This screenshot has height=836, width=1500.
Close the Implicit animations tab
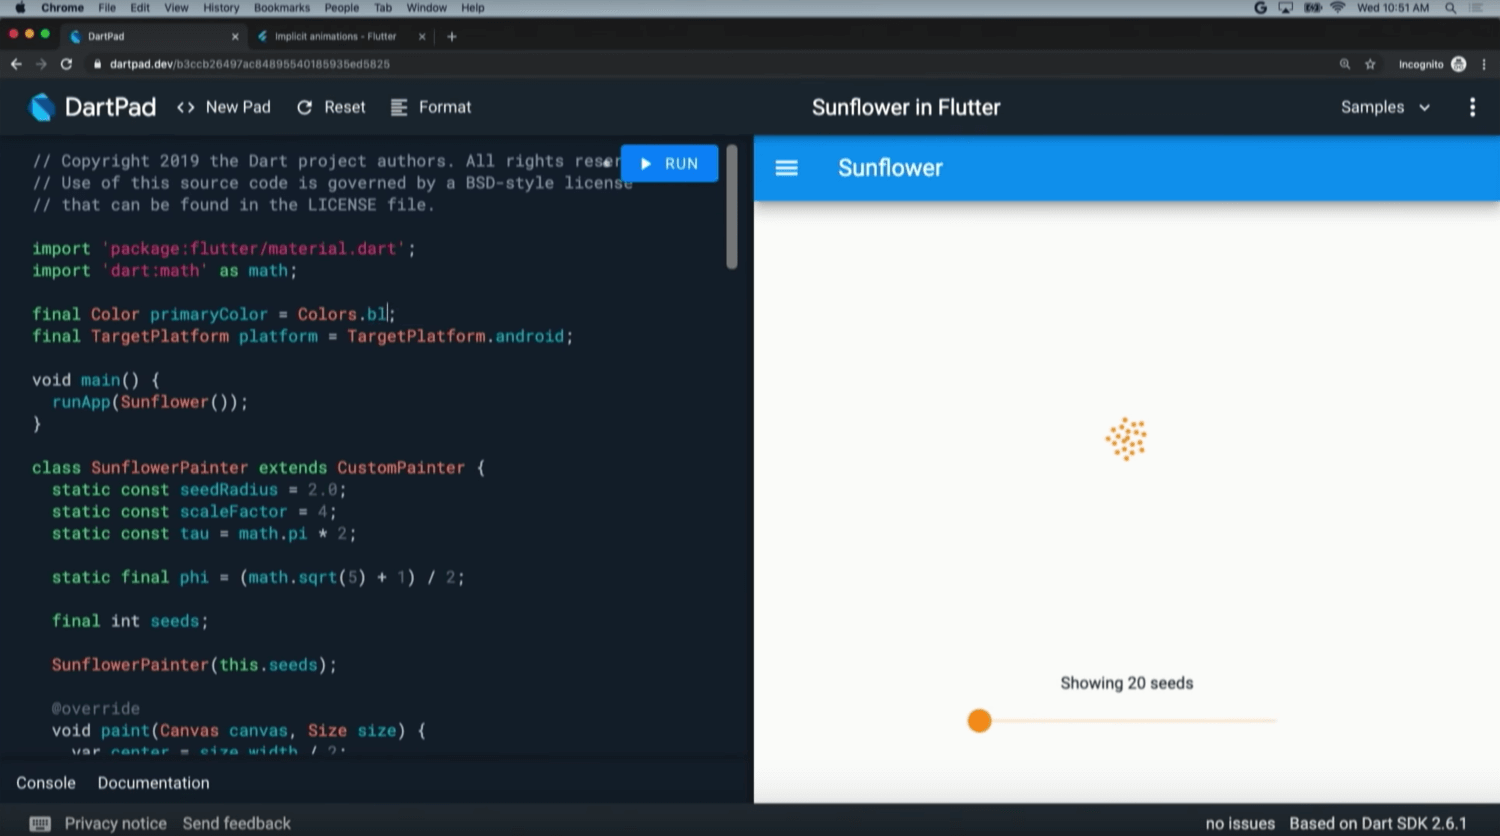click(422, 36)
